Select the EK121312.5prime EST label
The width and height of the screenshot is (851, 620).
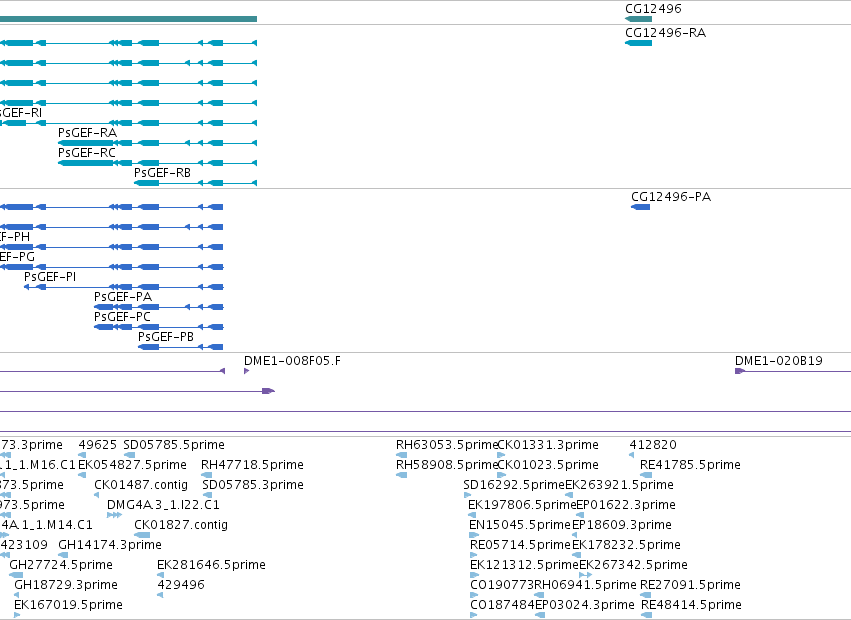pyautogui.click(x=524, y=565)
